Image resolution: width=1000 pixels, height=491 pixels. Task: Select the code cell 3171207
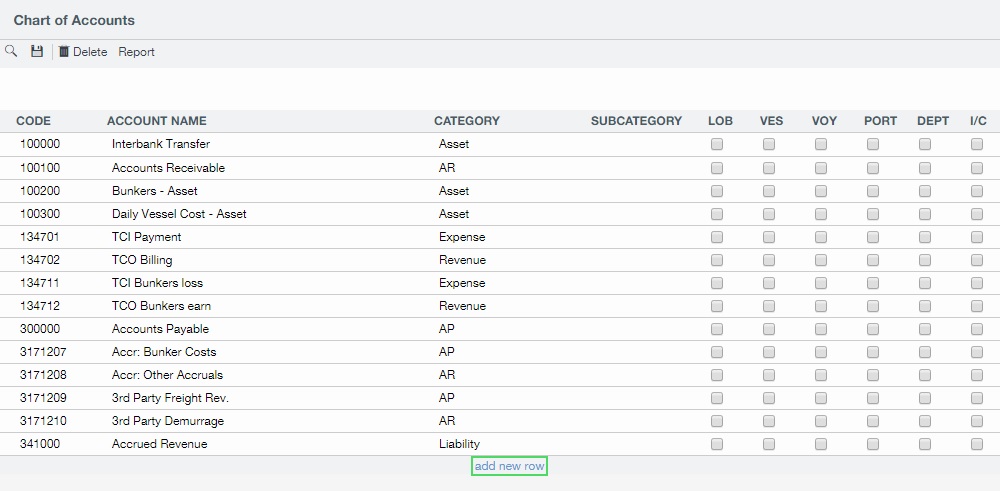[44, 352]
